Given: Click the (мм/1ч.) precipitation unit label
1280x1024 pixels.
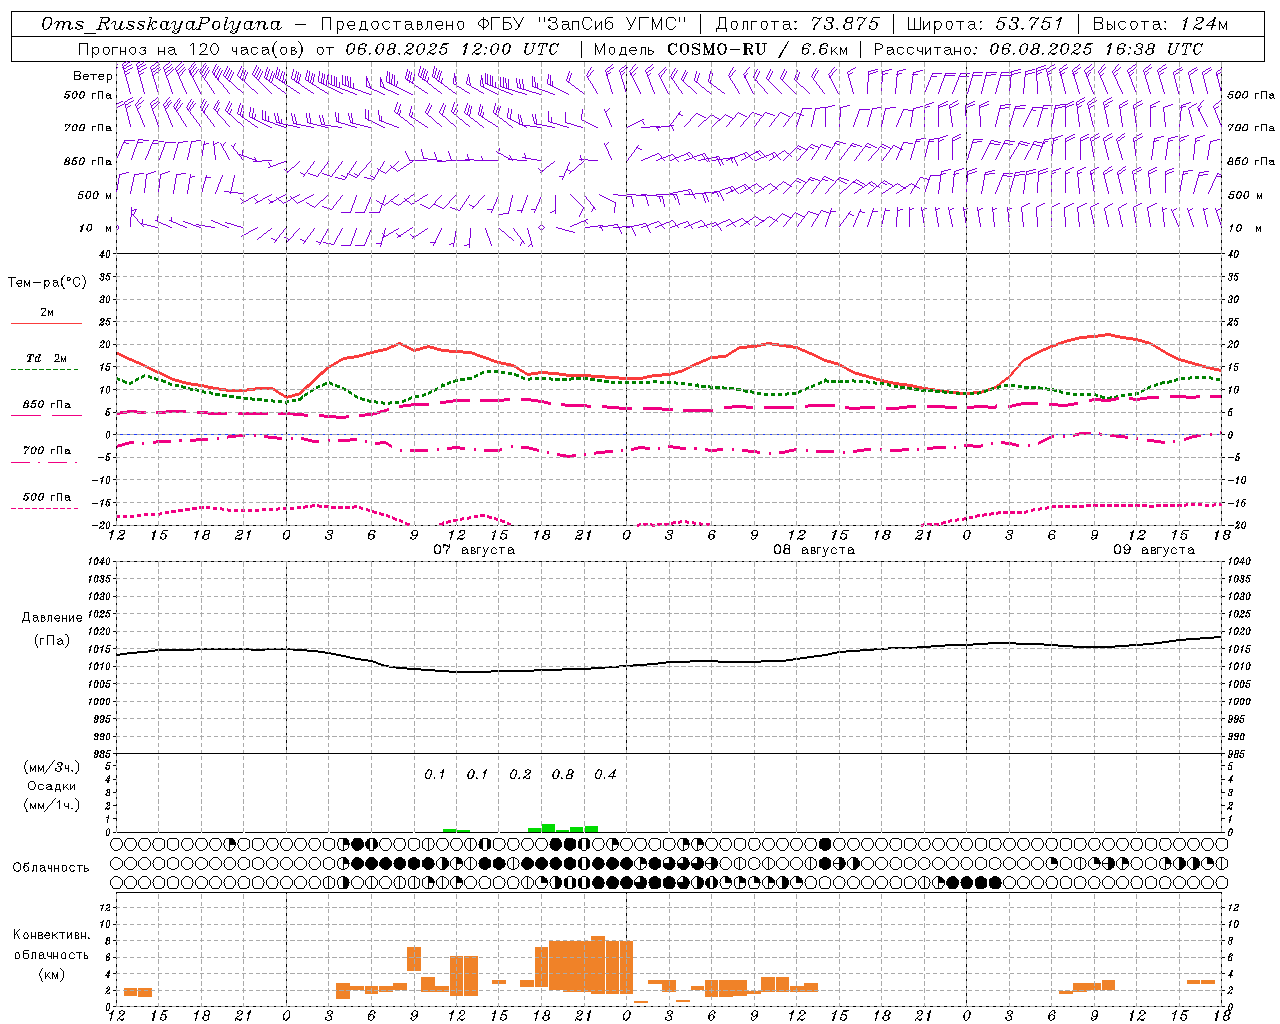Looking at the screenshot, I should (52, 805).
